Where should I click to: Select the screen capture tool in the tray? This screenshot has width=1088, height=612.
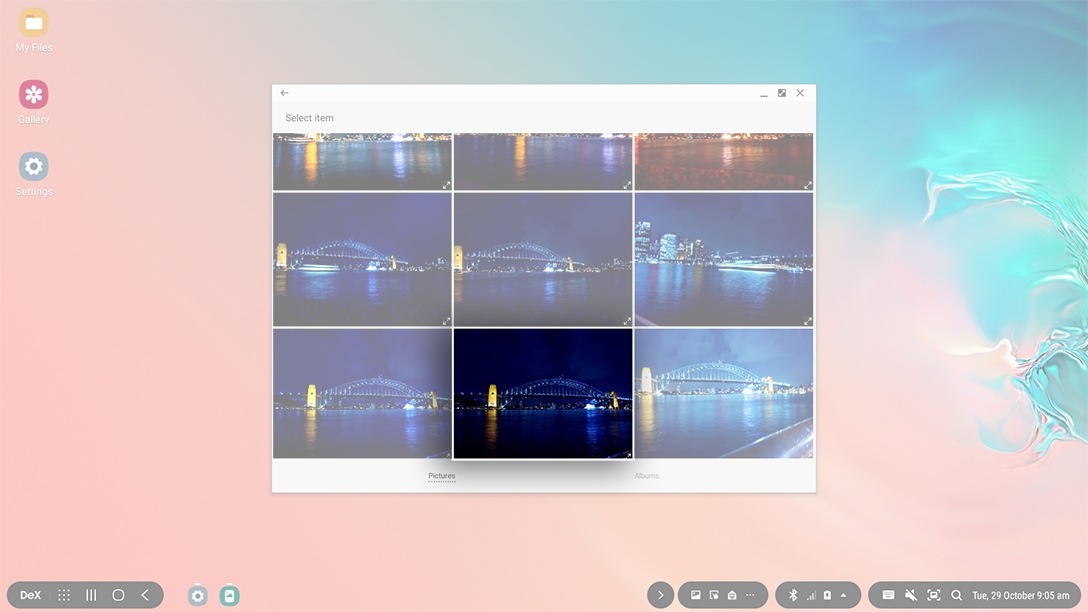point(933,594)
